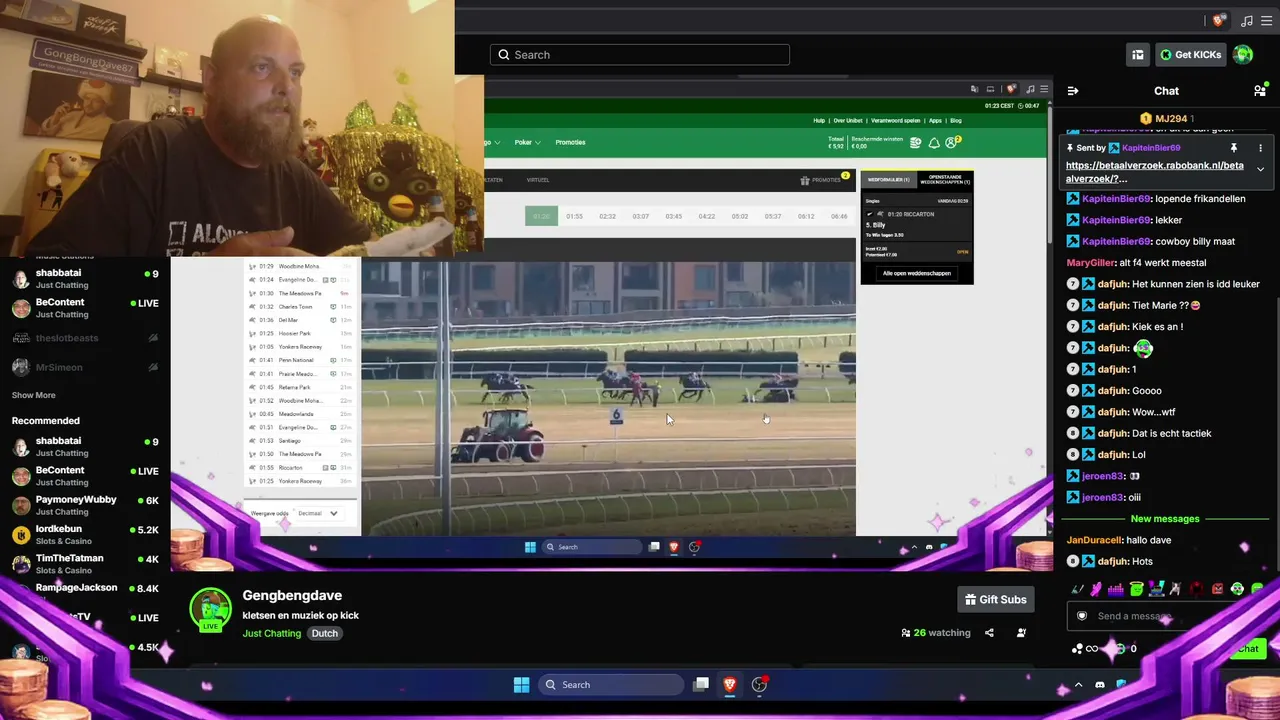Click the Blog link in Unibet header
Screen dimensions: 1280x720
(x=956, y=120)
